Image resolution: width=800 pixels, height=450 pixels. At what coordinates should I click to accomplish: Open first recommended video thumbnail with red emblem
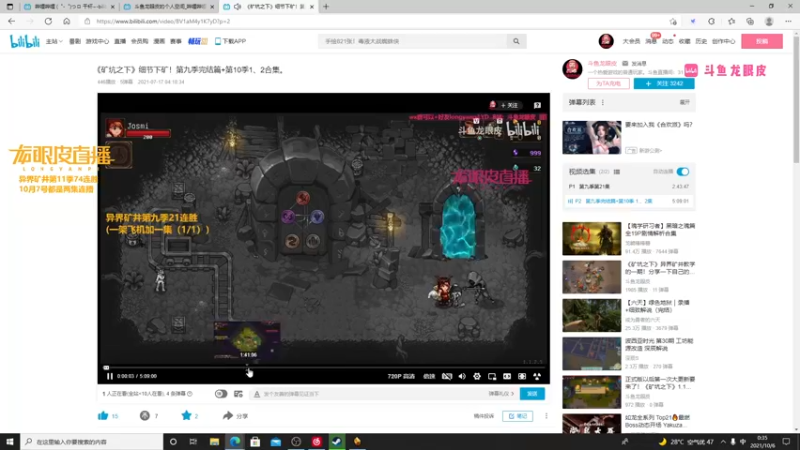(x=591, y=238)
